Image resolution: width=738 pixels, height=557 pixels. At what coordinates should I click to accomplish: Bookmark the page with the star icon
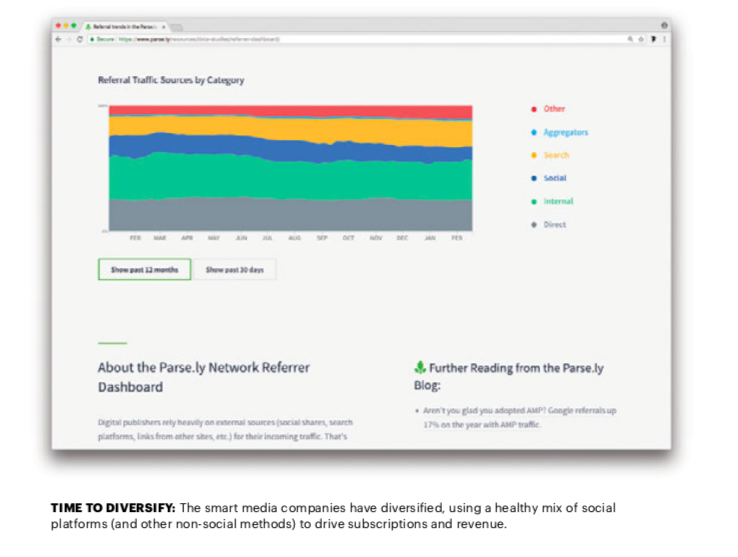pos(641,39)
